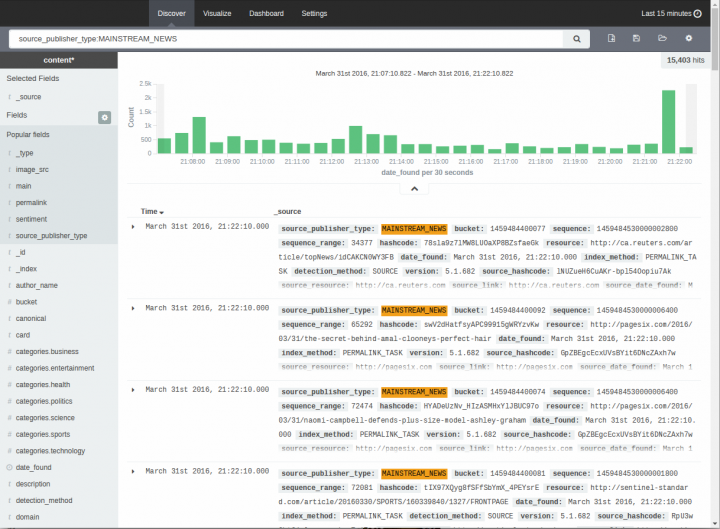The width and height of the screenshot is (720, 529).
Task: Open the Discover settings gear icon
Action: click(688, 38)
